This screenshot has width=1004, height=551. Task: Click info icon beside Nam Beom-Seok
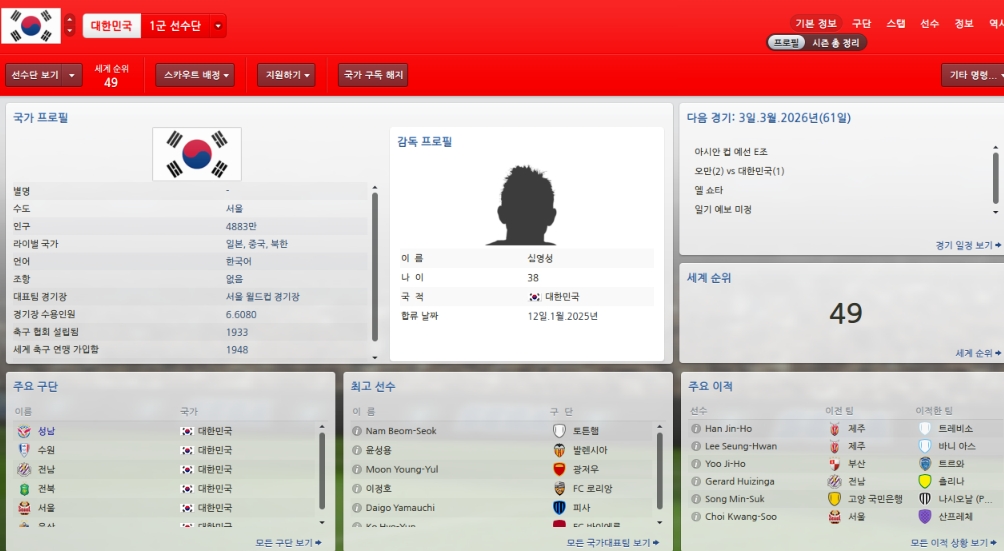pyautogui.click(x=357, y=431)
